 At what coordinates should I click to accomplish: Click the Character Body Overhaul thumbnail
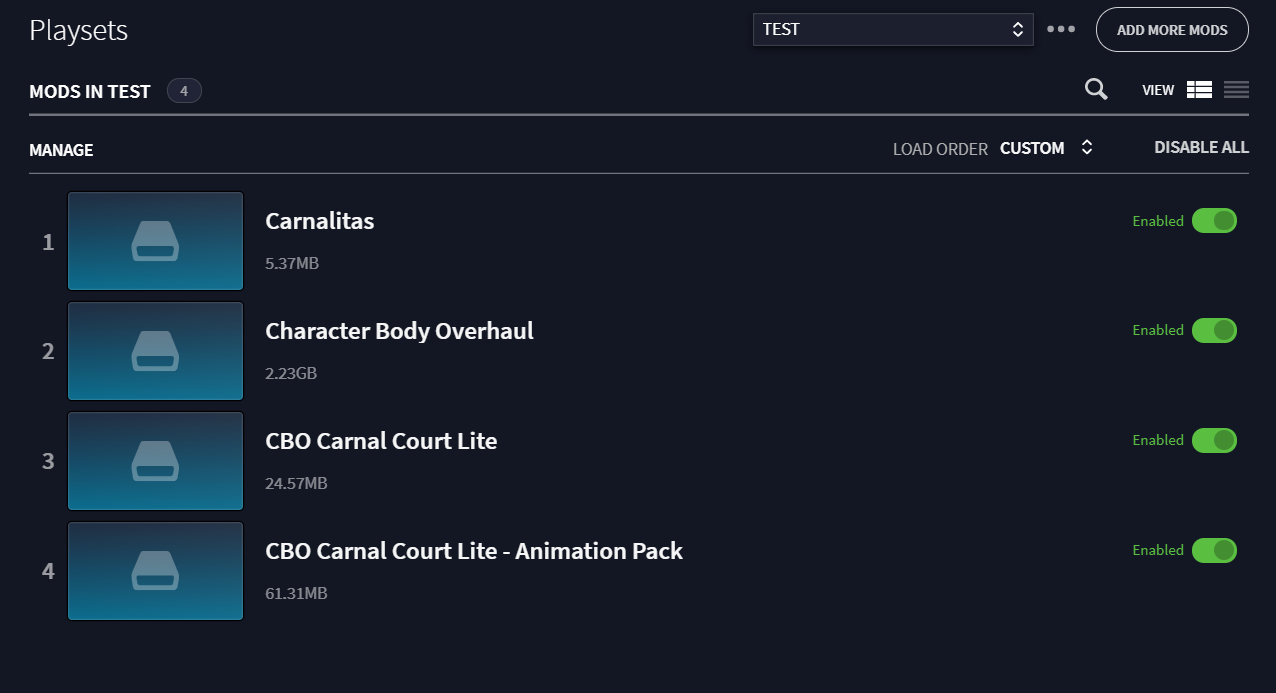coord(156,351)
